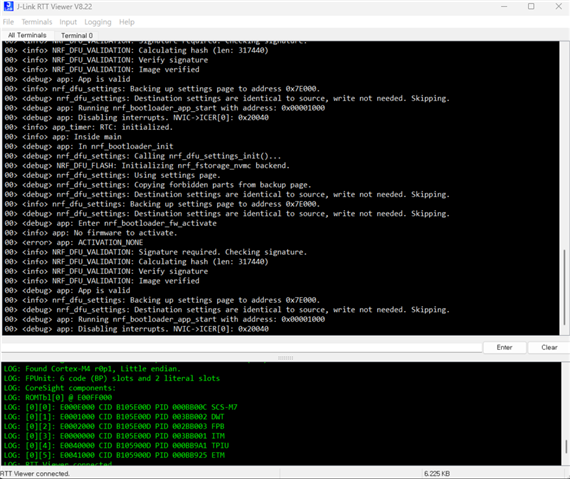Select 'Found Cortex-M4 r0p1, Little endian.' log line
Screen dimensions: 570x479
[x=92, y=369]
